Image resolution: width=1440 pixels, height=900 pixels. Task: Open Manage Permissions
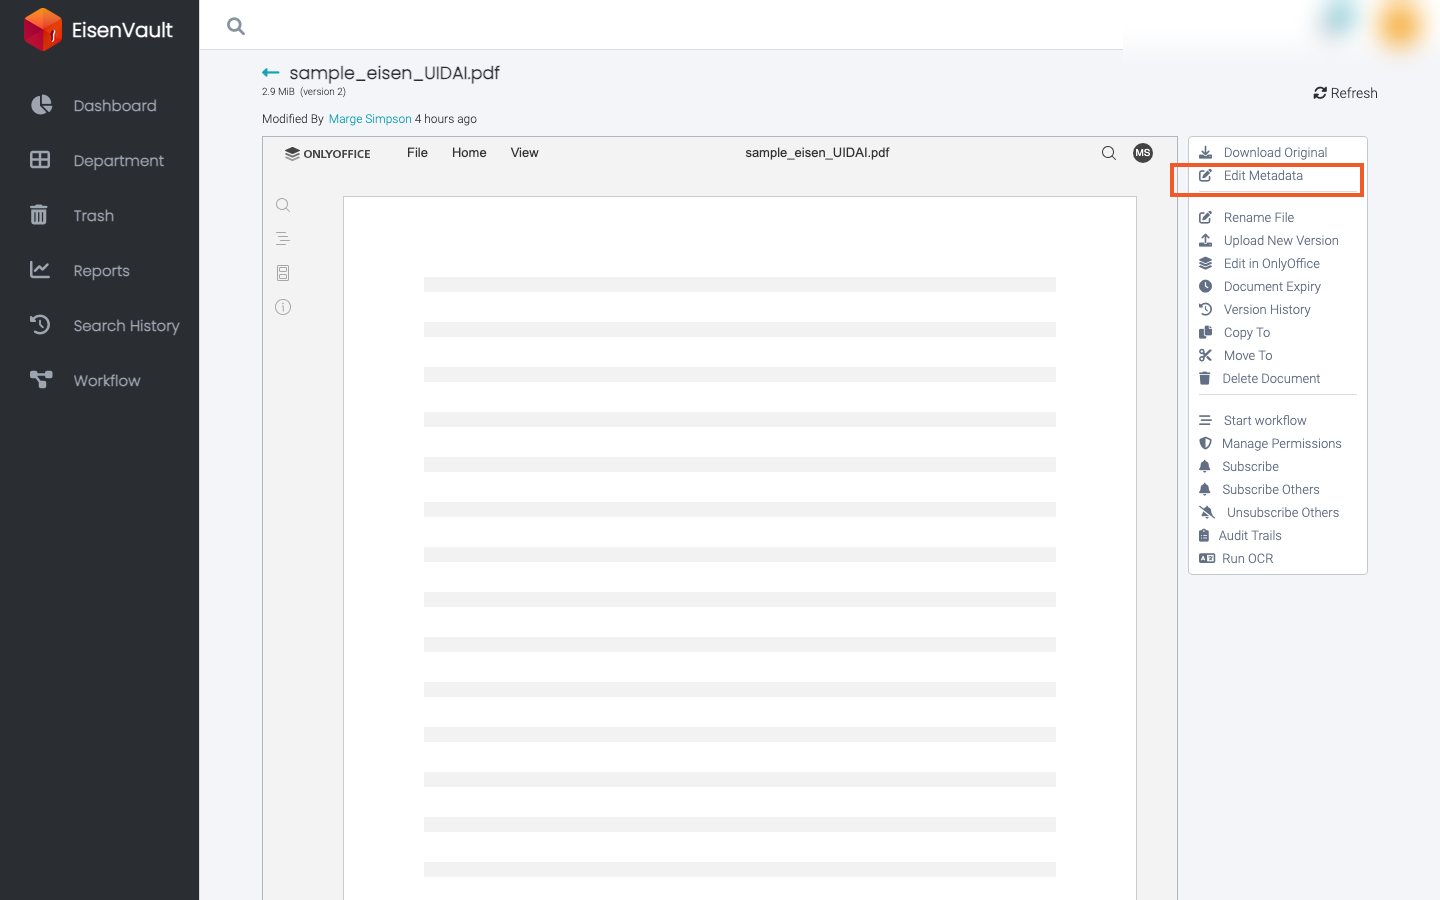click(1270, 444)
